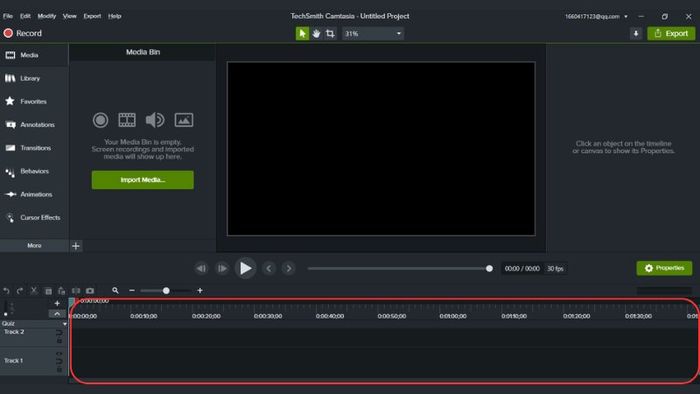Add a new track with plus icon
Image resolution: width=700 pixels, height=394 pixels.
[x=57, y=303]
